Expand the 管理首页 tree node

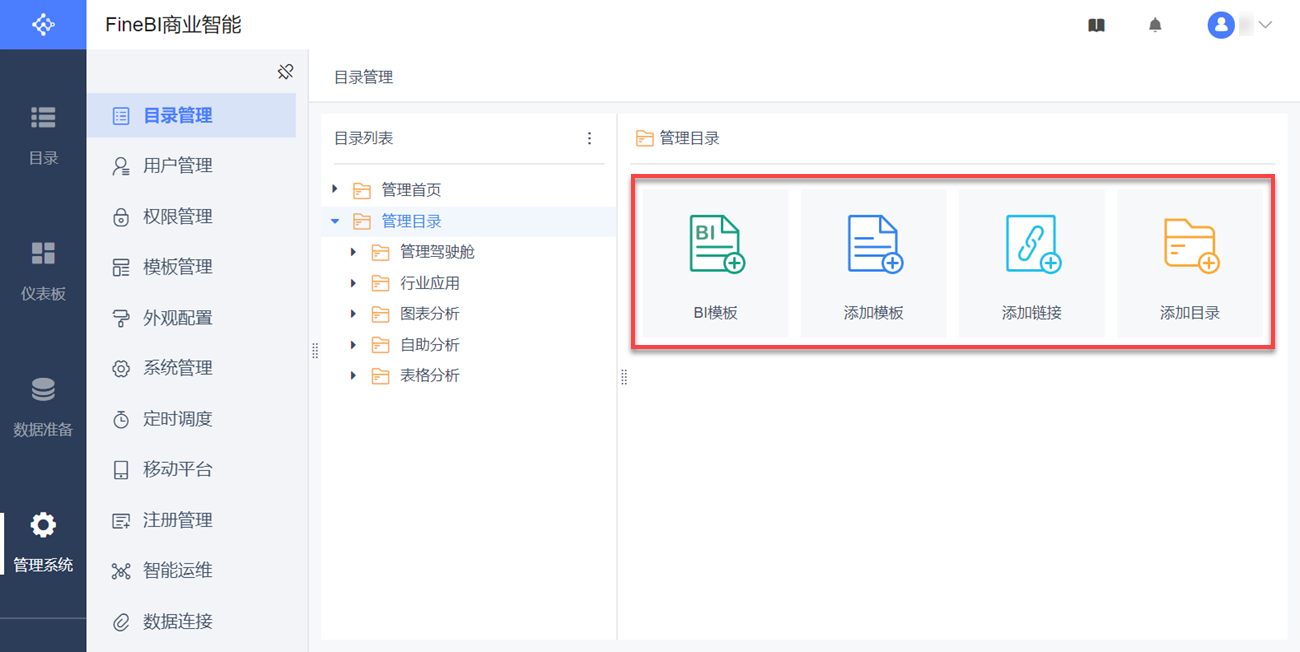click(x=335, y=189)
